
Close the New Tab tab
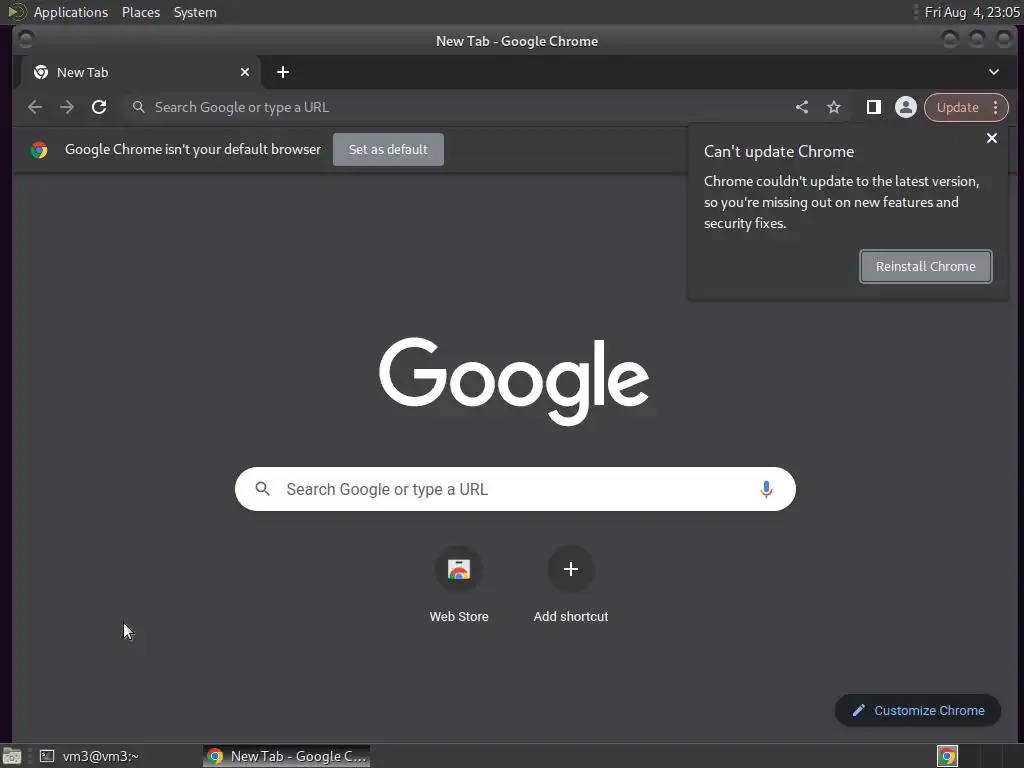(245, 72)
